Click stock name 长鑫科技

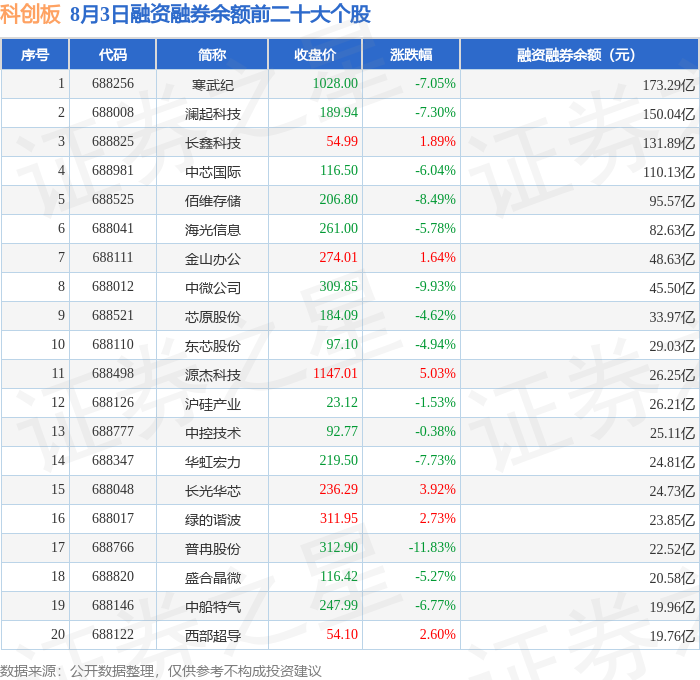212,142
